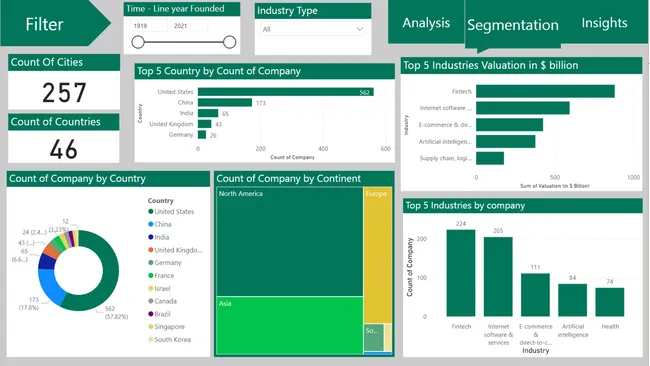
Task: Select the United Kingdom bar in Top 5 Country
Action: (204, 124)
